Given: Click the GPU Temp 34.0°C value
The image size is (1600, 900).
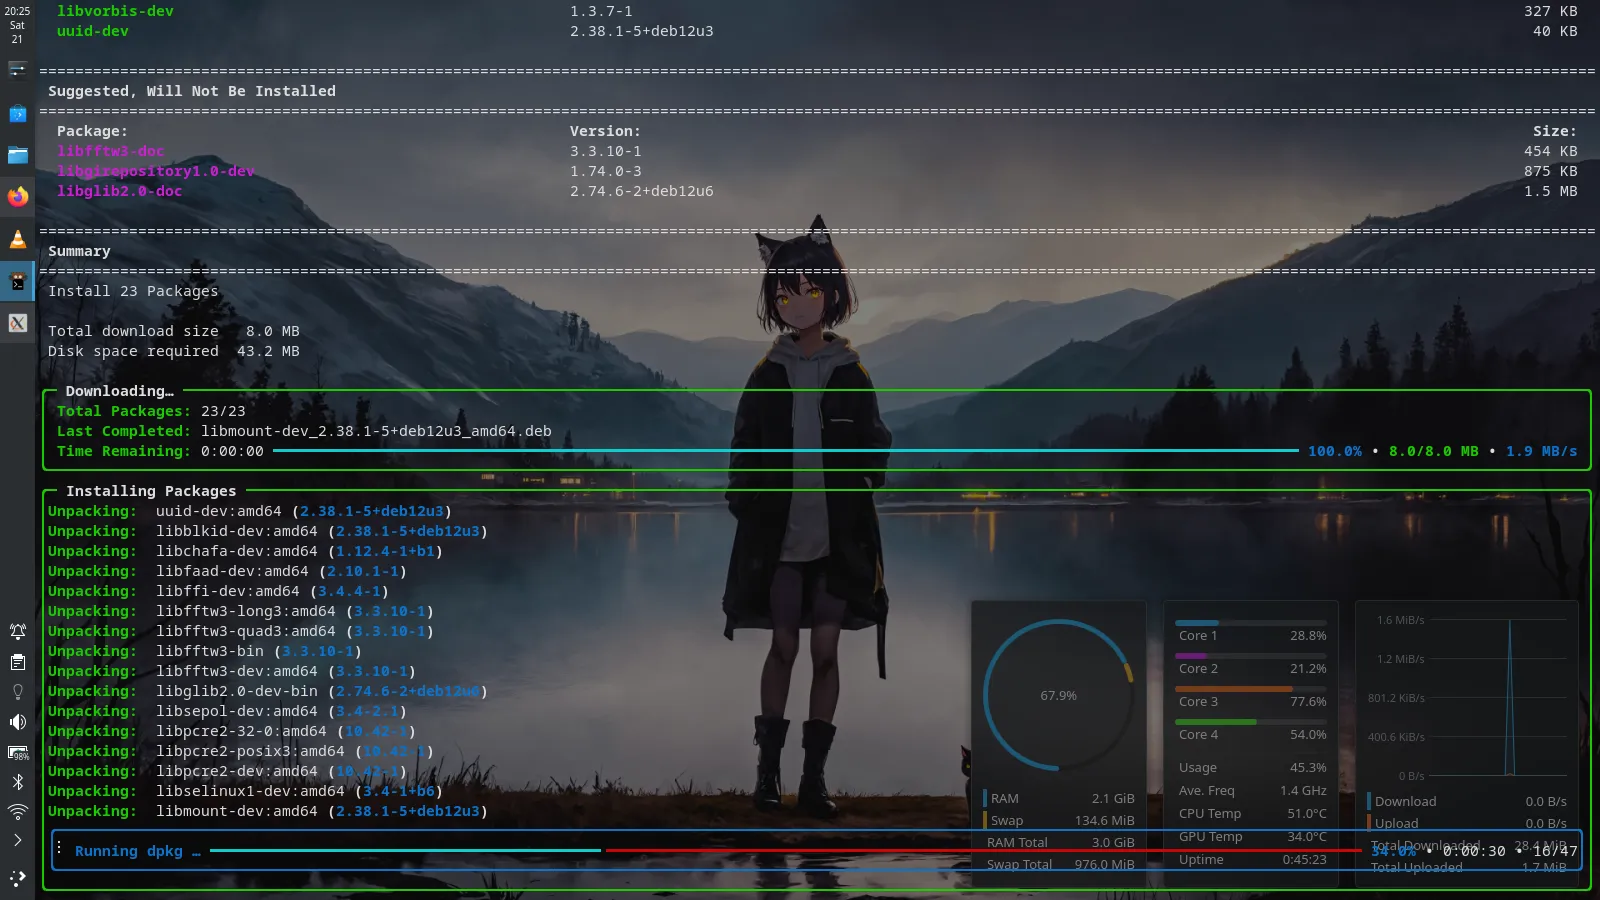Looking at the screenshot, I should pos(1307,836).
